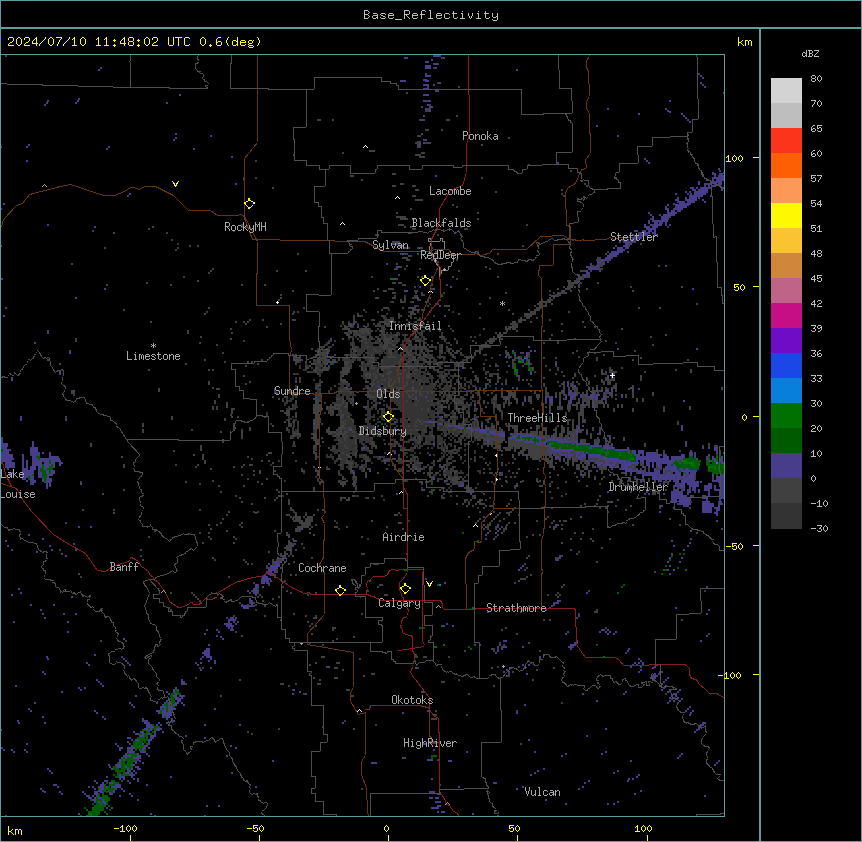
Task: Click the Stettler city label
Action: pos(634,237)
